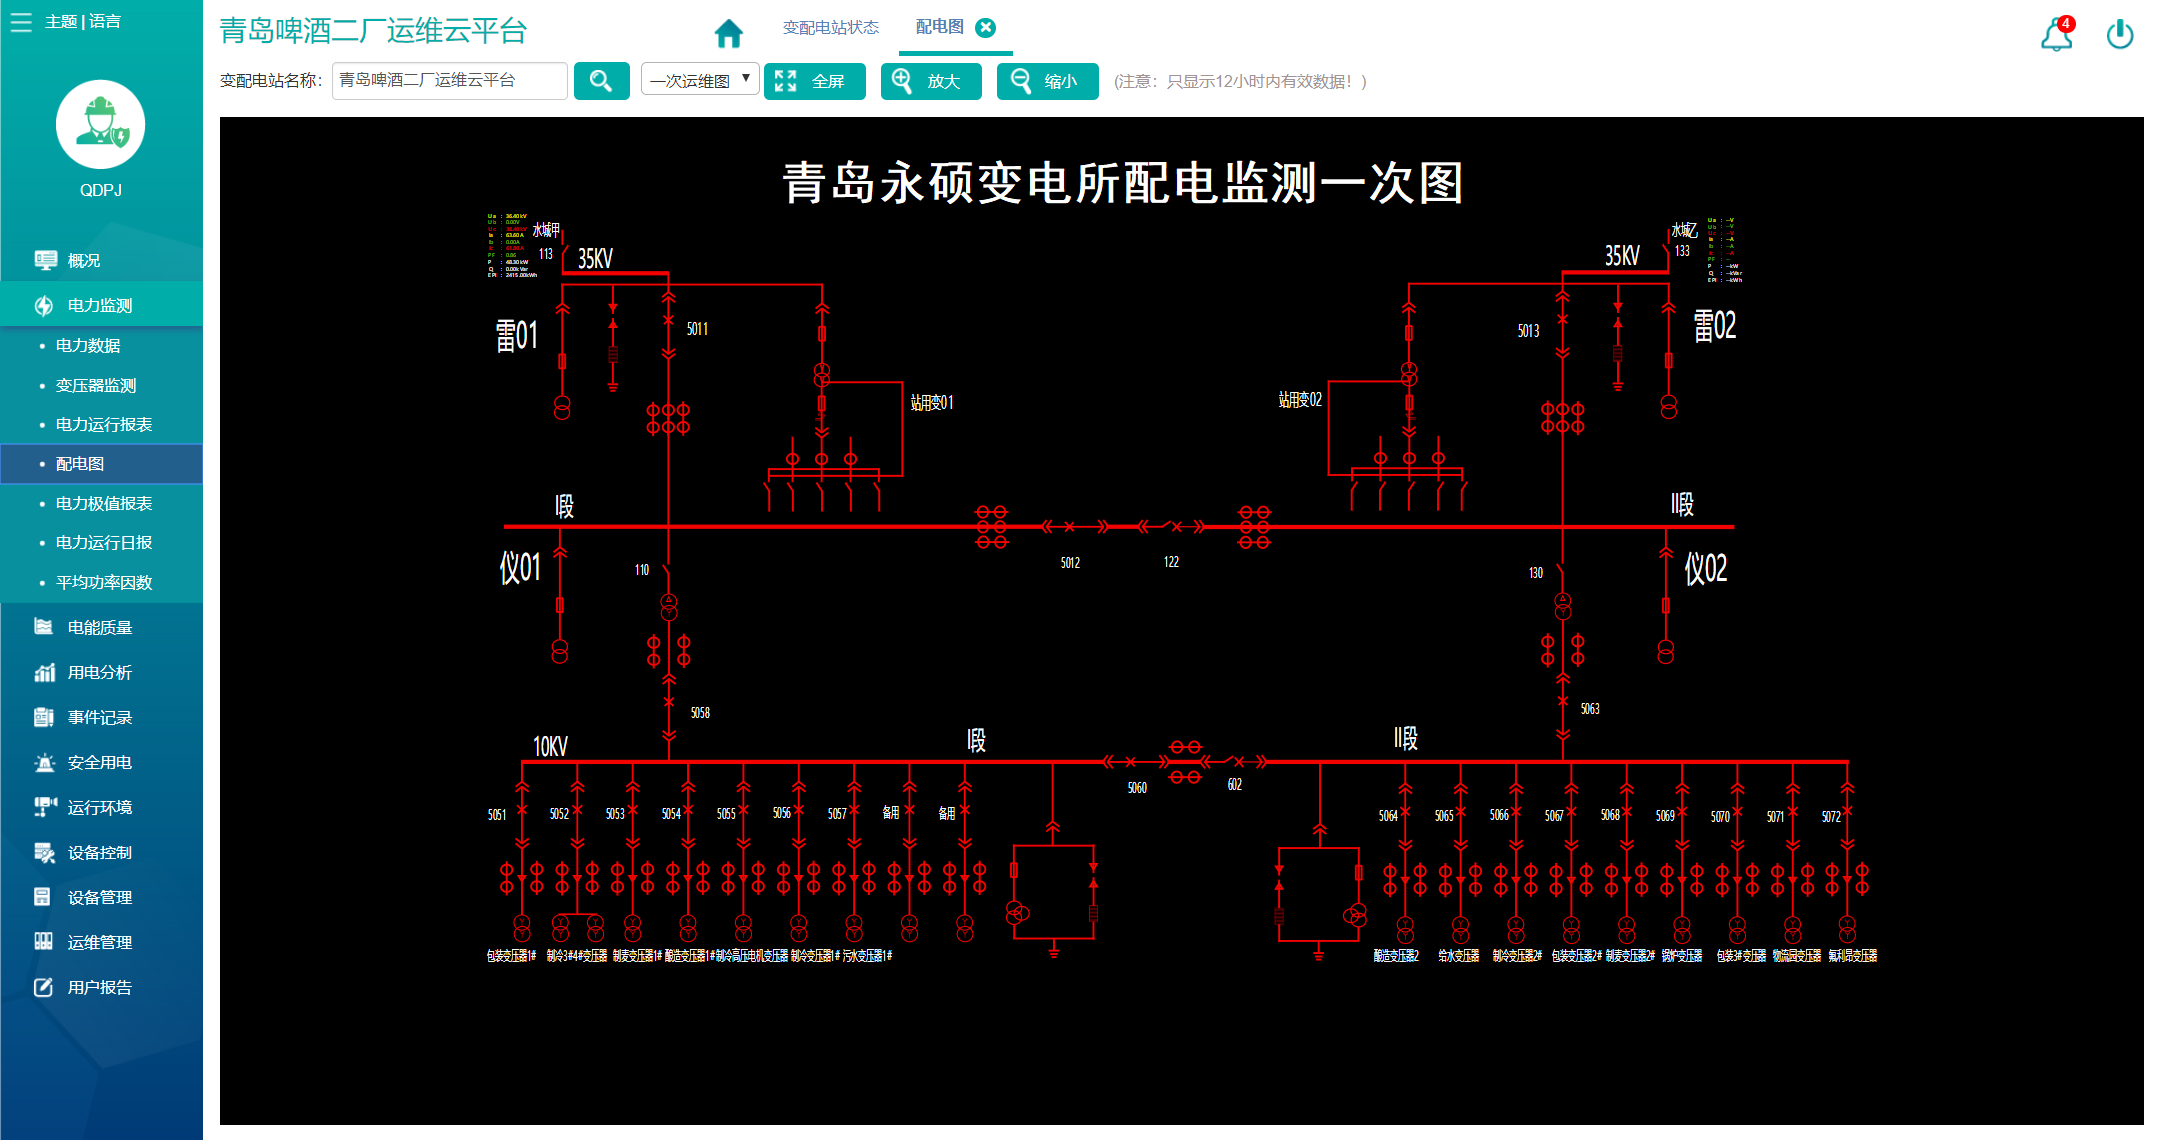Toggle sidebar with hamburger menu icon
Screen dimensions: 2160x1140
[x=21, y=22]
